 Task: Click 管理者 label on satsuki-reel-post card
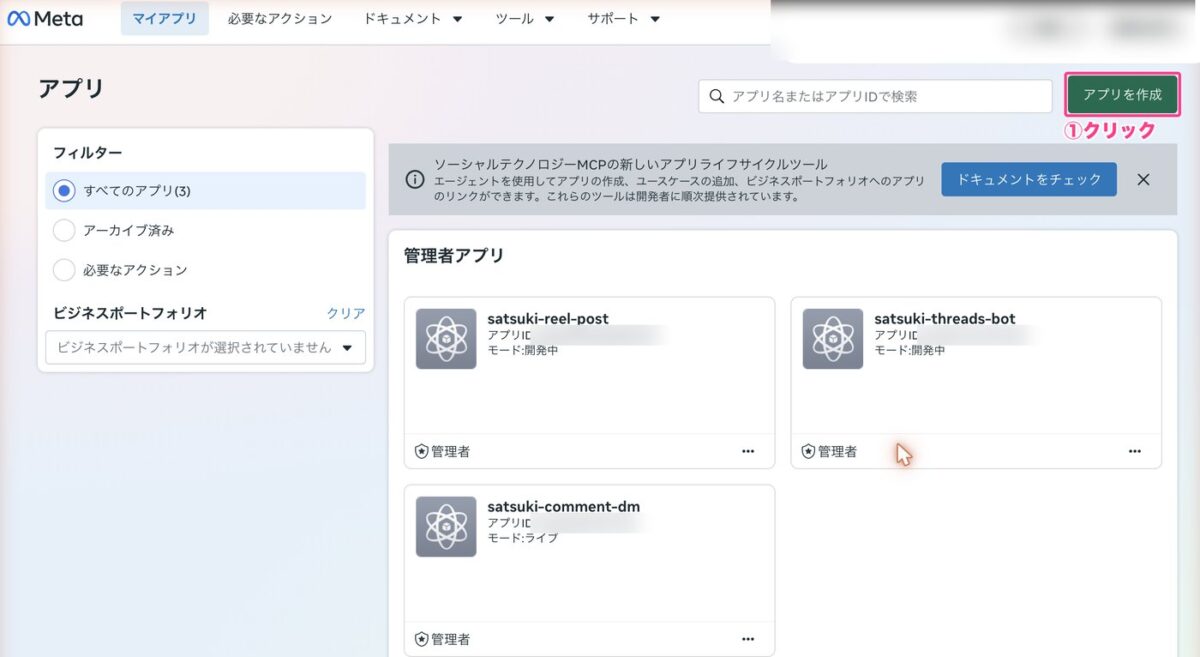451,452
